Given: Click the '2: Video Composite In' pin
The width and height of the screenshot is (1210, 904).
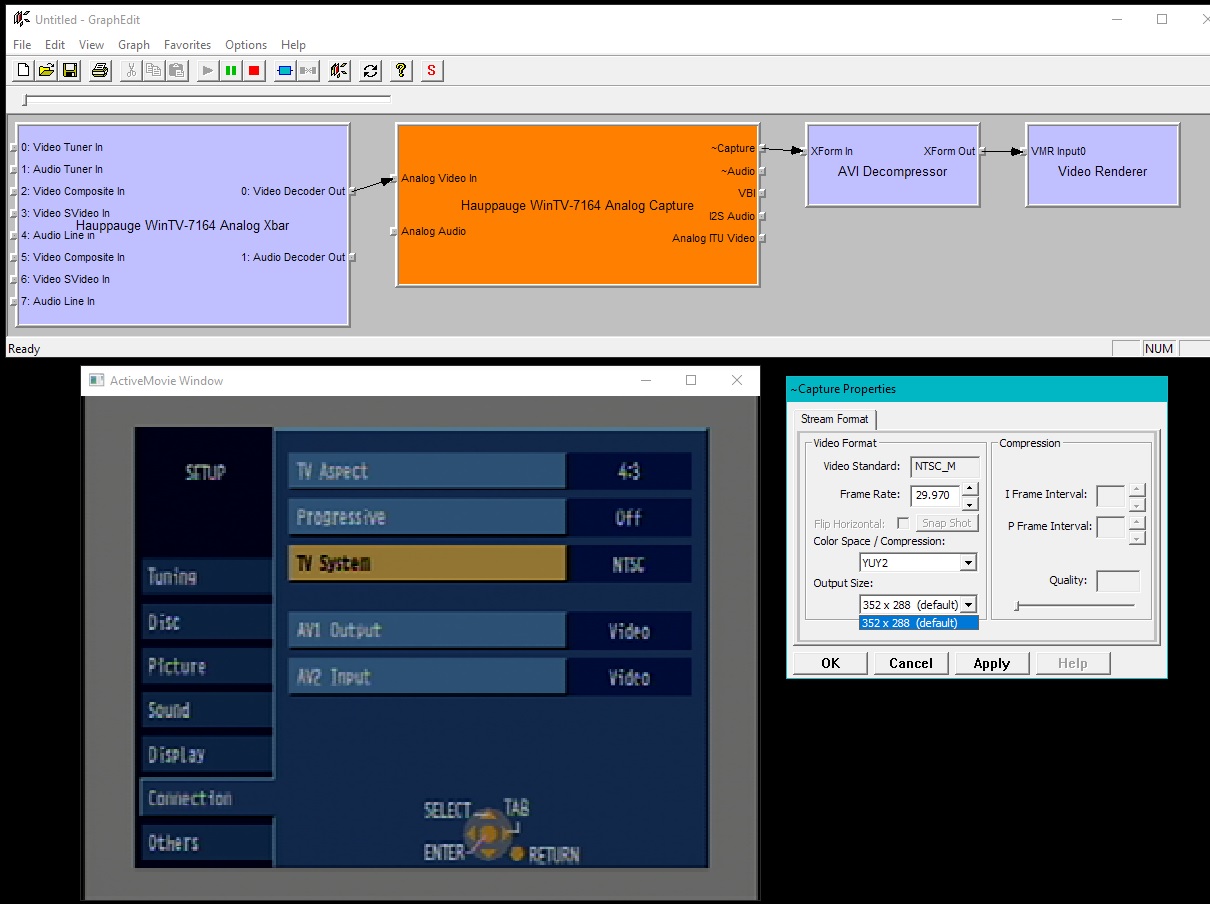Looking at the screenshot, I should pos(72,191).
